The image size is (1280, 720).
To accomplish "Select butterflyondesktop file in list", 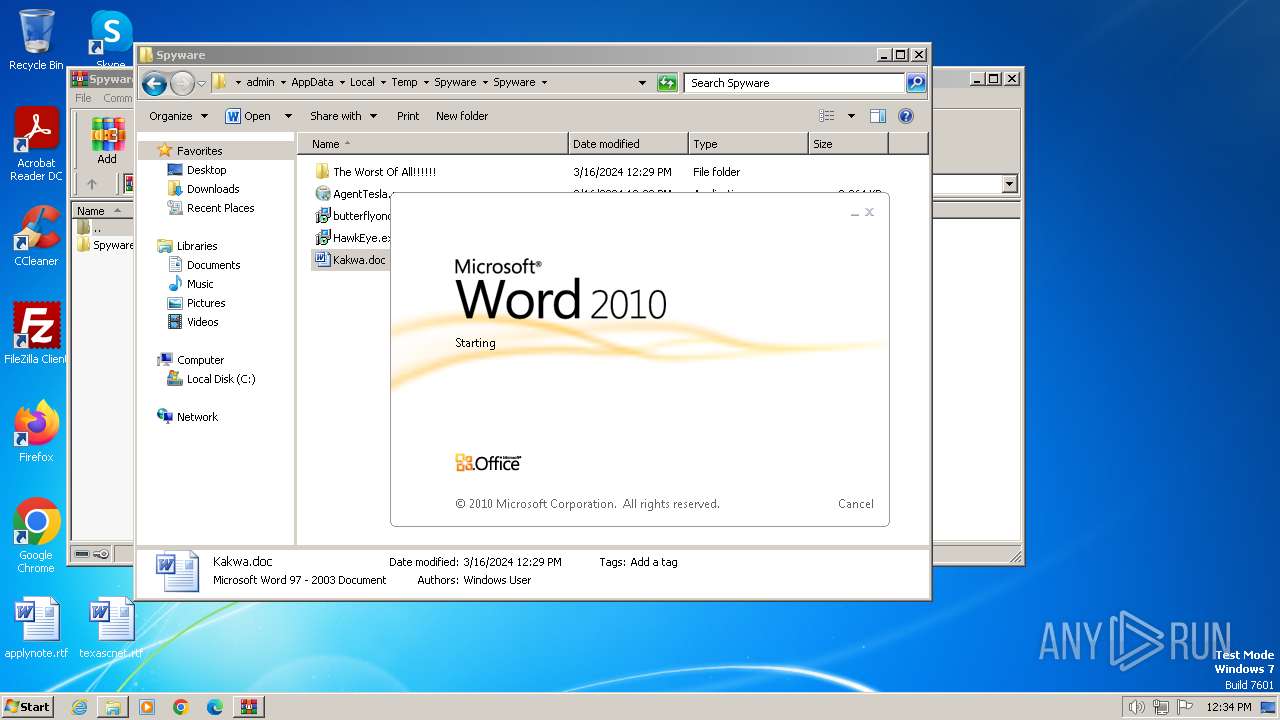I will (x=352, y=216).
